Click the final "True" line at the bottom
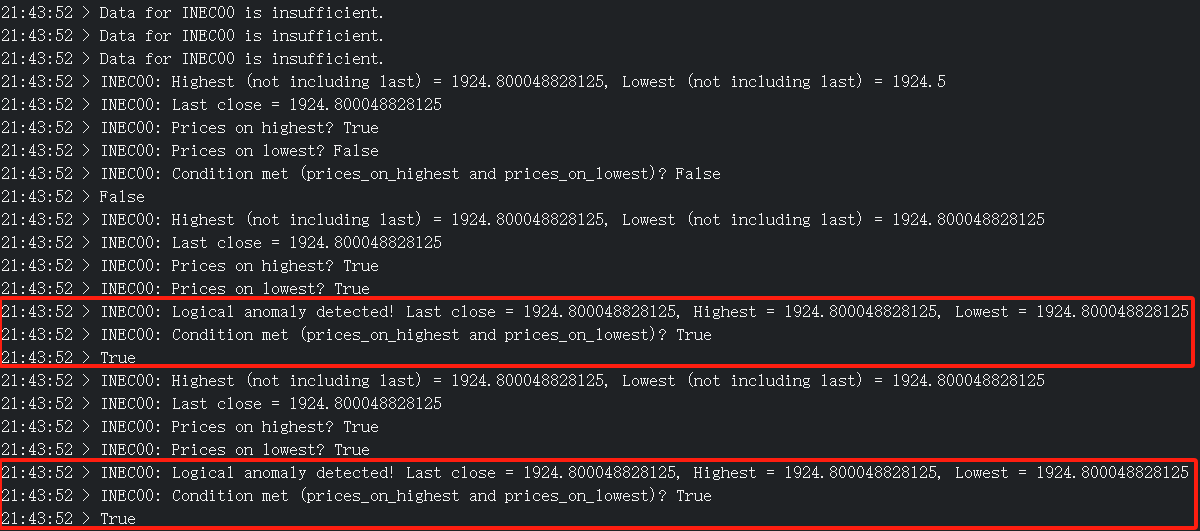 click(x=68, y=519)
